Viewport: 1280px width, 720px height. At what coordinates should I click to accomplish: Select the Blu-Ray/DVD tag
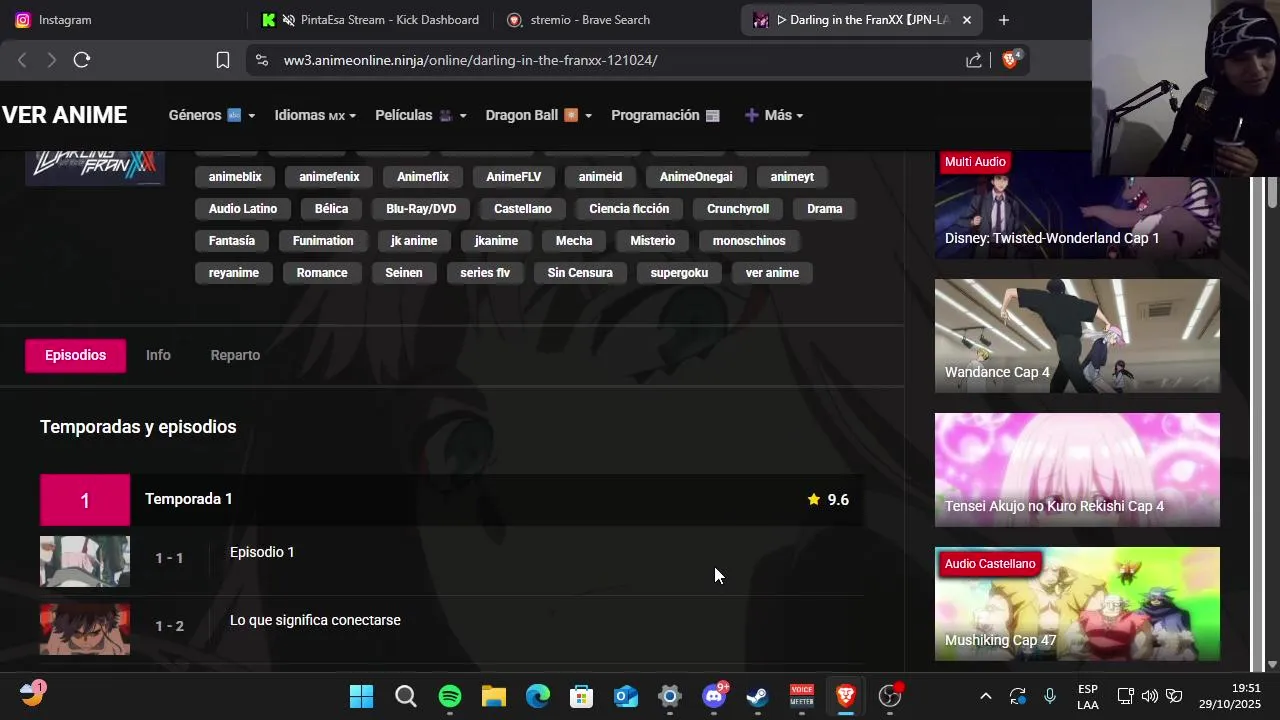point(421,209)
